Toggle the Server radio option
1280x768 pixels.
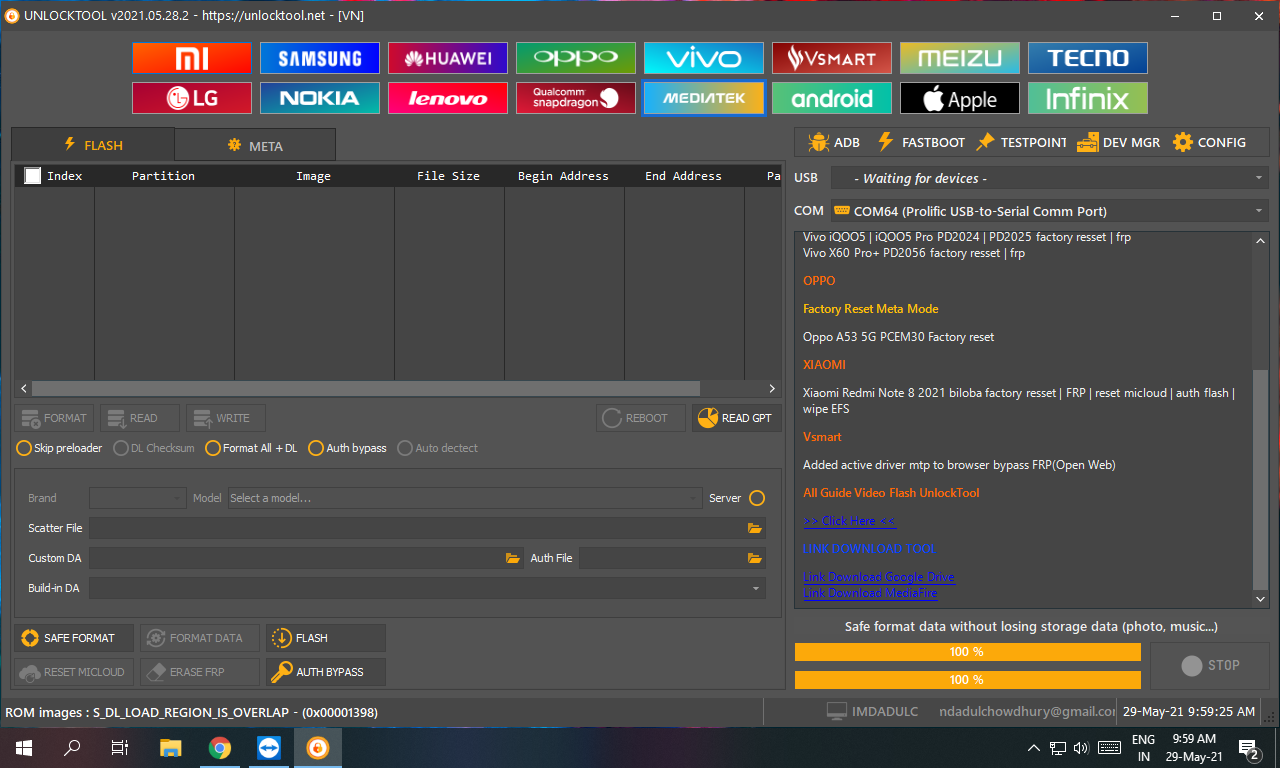tap(757, 498)
